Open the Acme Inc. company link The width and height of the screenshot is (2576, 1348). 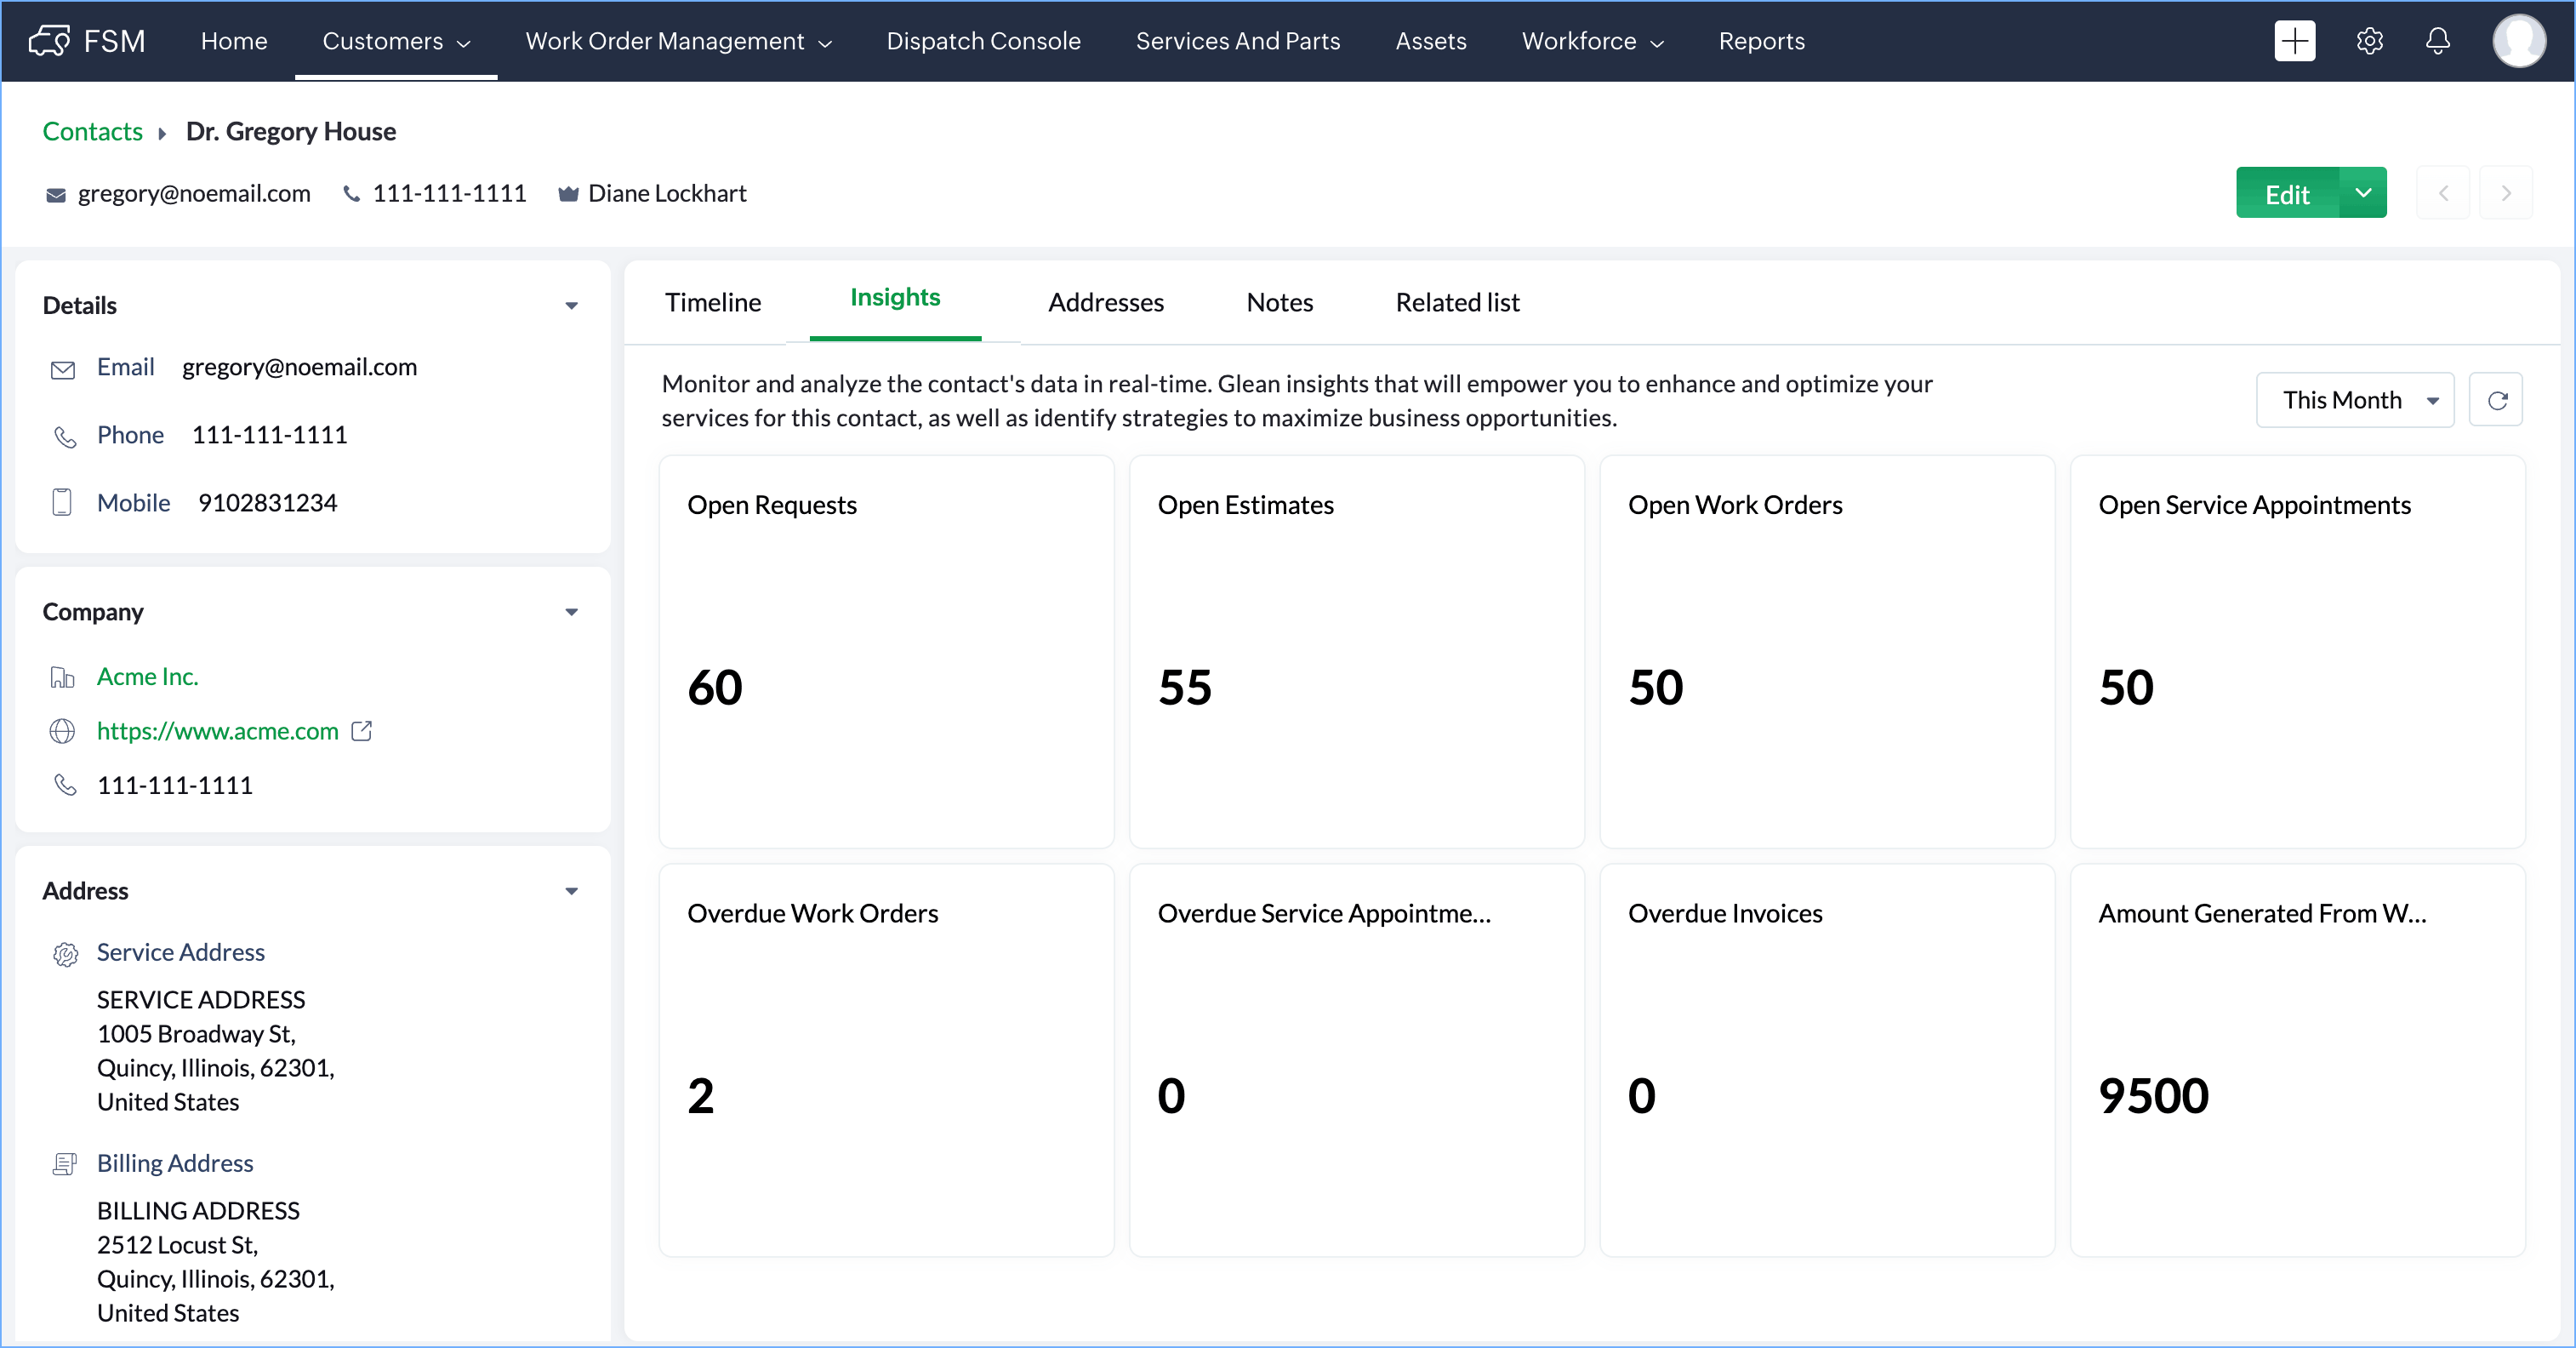147,677
